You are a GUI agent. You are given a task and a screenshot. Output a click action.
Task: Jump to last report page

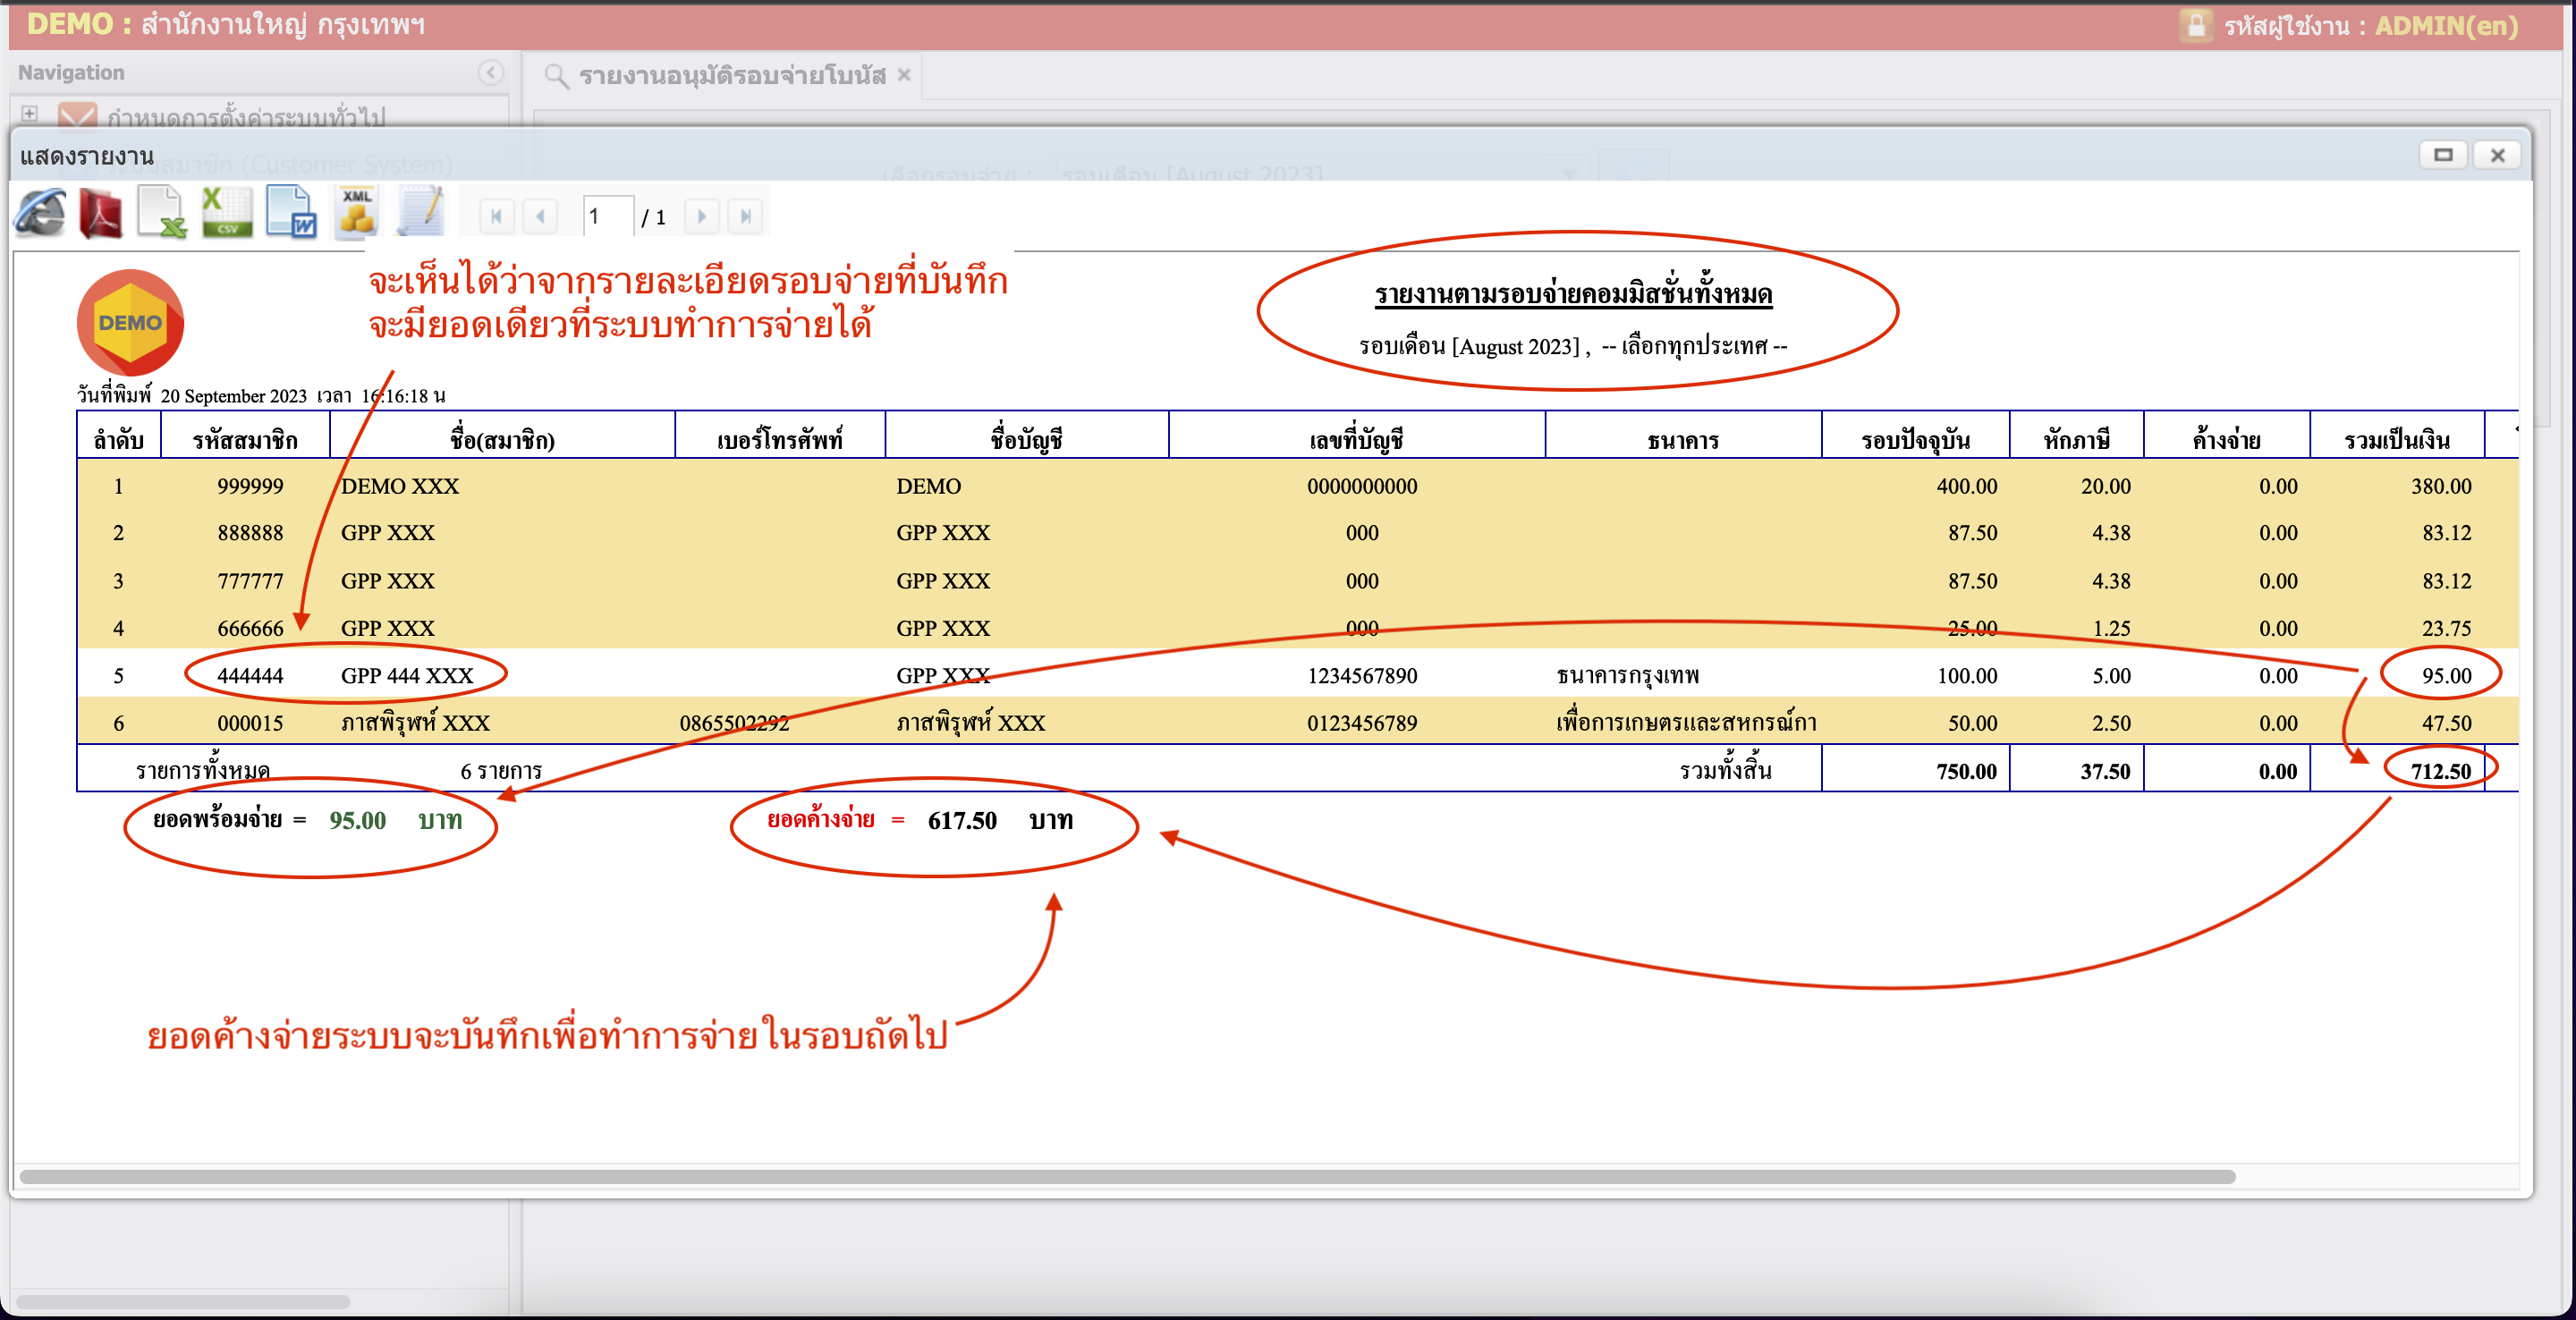click(745, 216)
